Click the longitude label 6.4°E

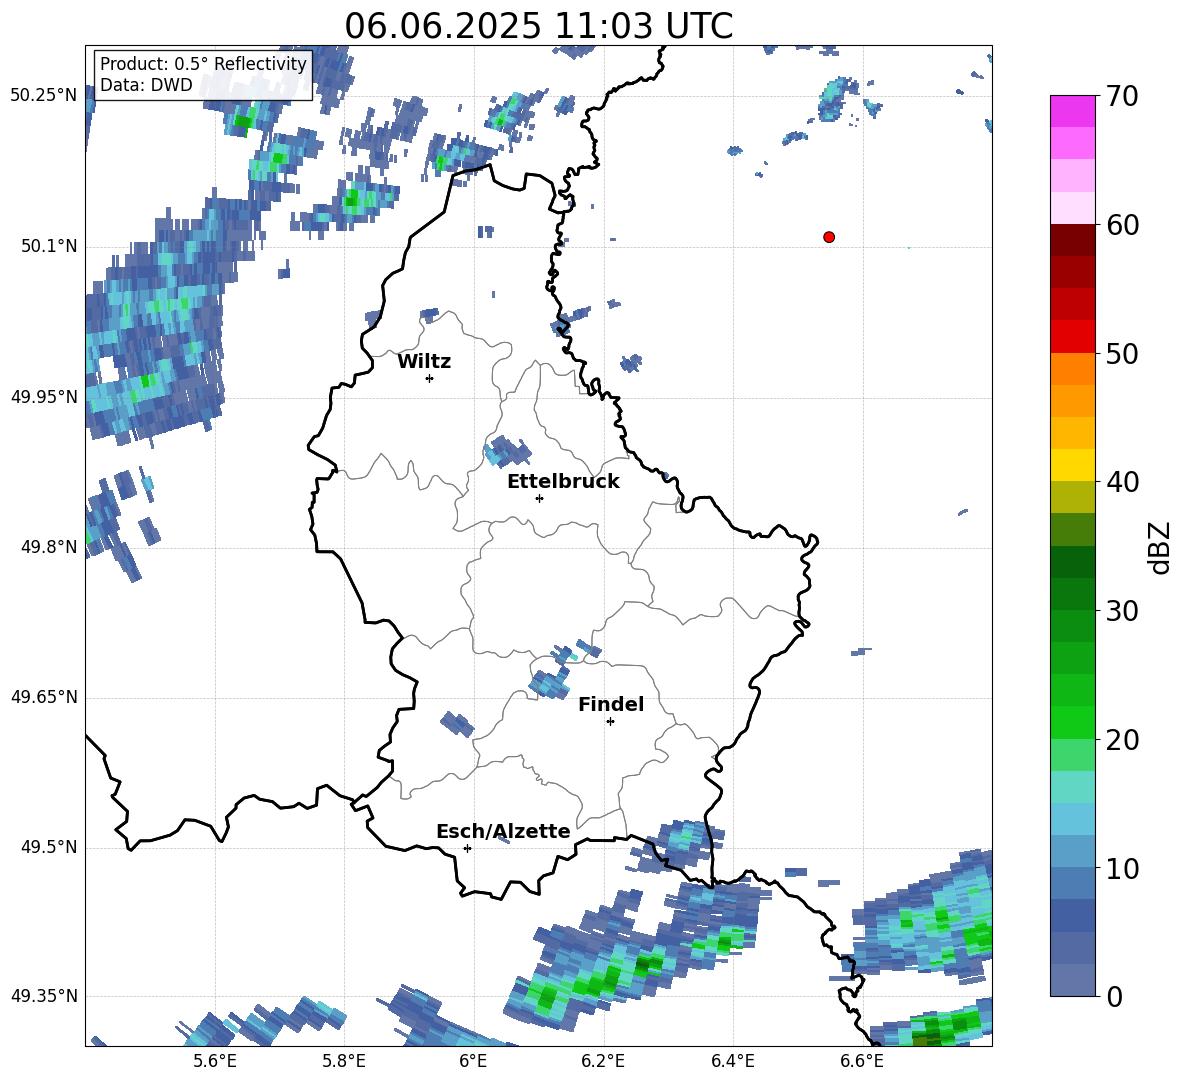[x=732, y=1061]
